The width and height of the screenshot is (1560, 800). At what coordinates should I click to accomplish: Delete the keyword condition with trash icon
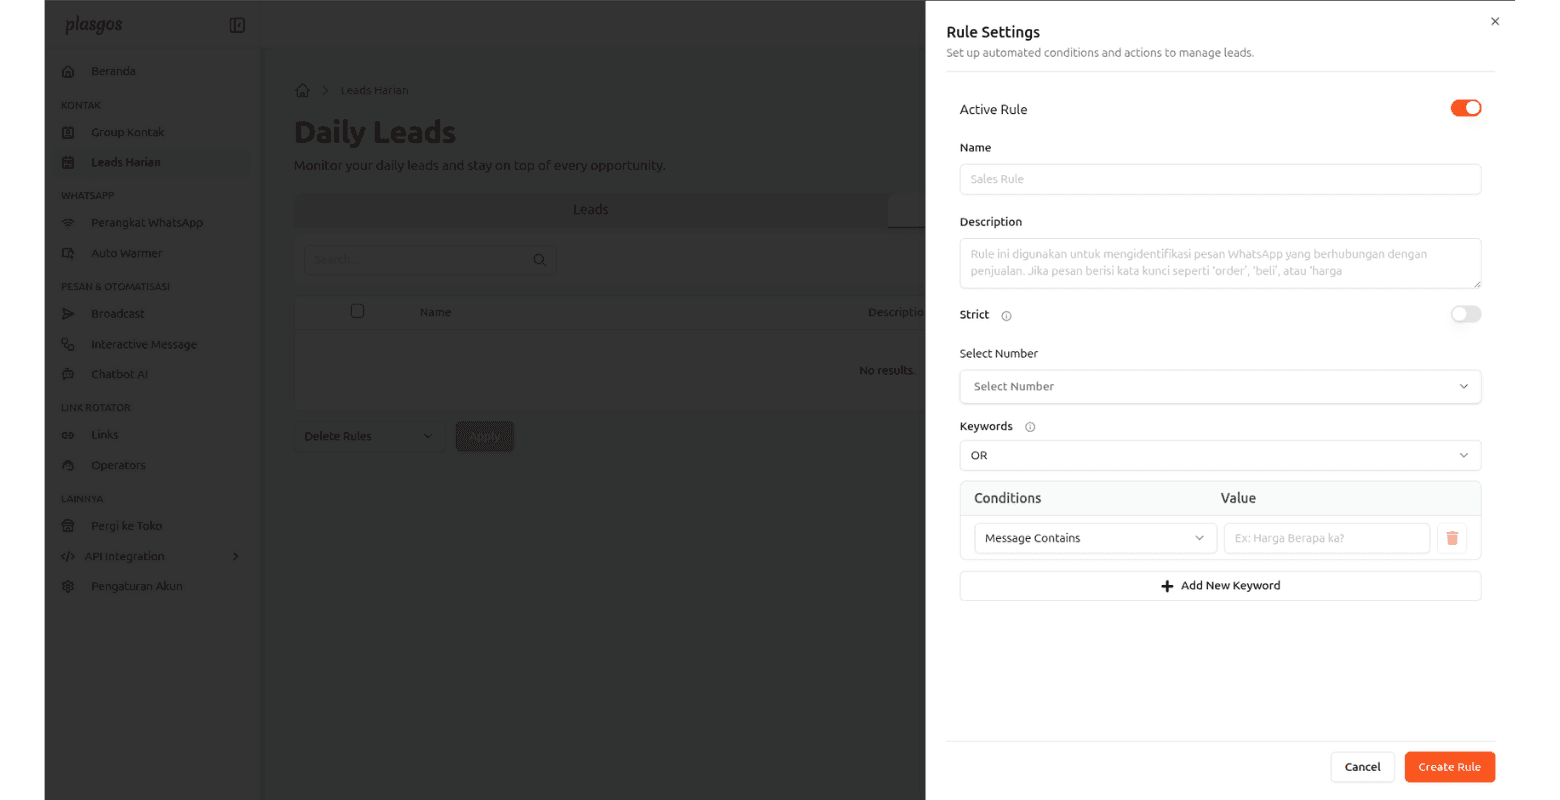tap(1451, 538)
